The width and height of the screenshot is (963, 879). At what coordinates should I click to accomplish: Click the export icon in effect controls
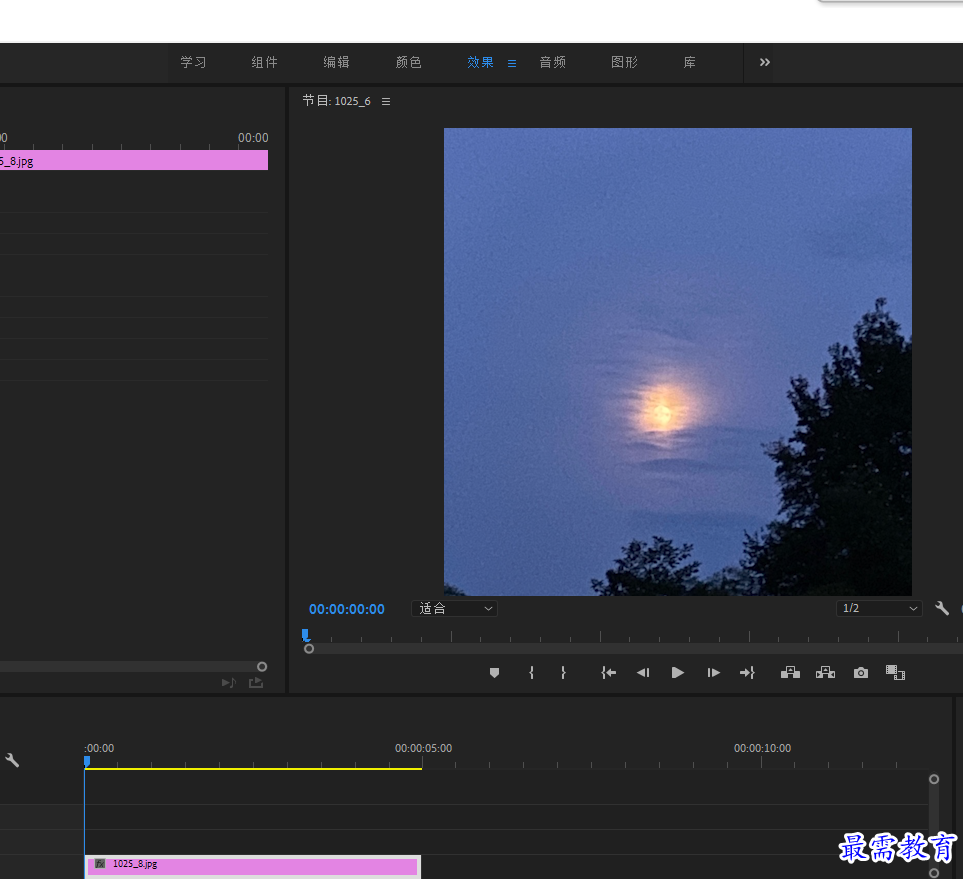click(256, 682)
